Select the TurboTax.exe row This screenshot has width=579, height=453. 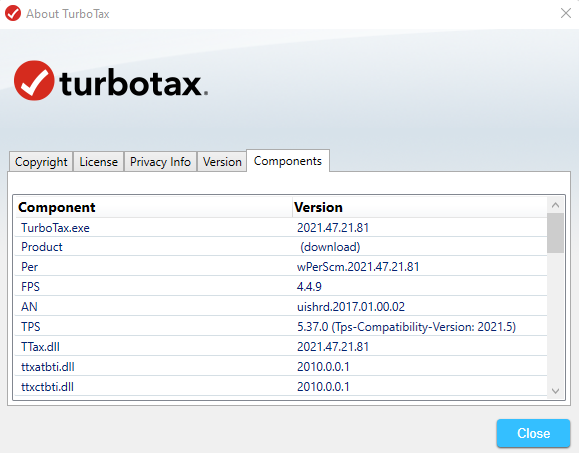point(281,227)
